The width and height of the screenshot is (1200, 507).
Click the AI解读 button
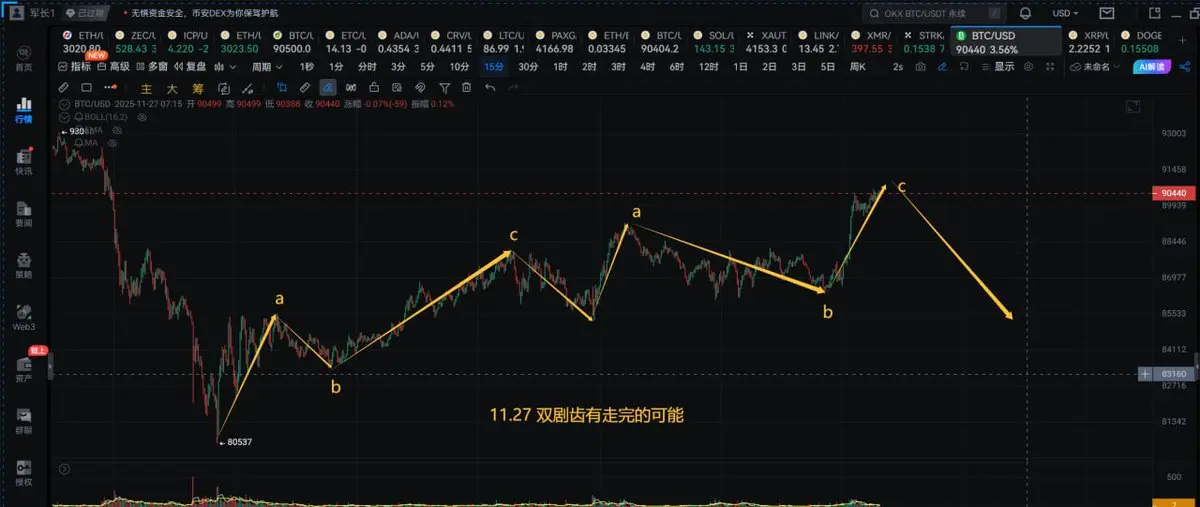click(1152, 66)
